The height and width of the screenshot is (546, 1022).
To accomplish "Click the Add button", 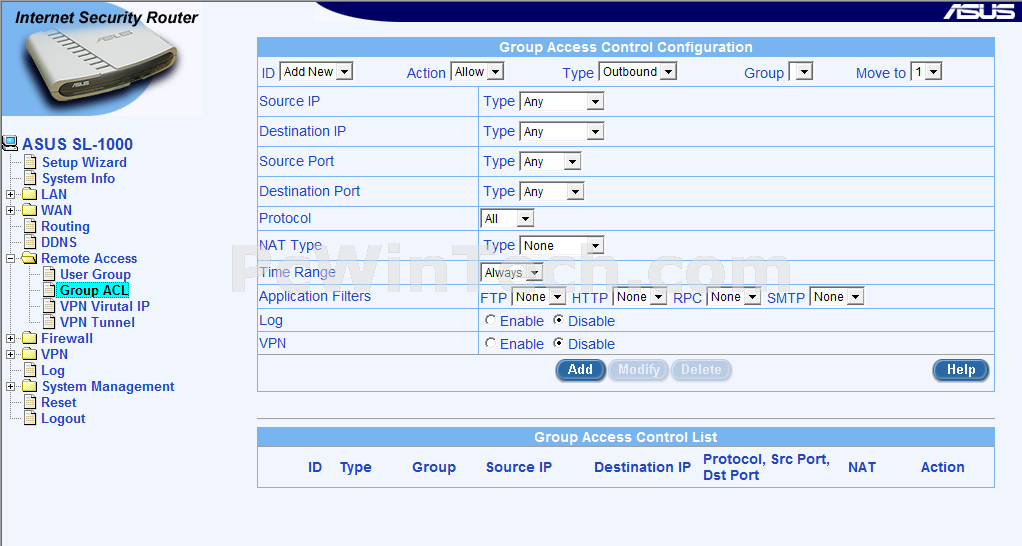I will [580, 369].
